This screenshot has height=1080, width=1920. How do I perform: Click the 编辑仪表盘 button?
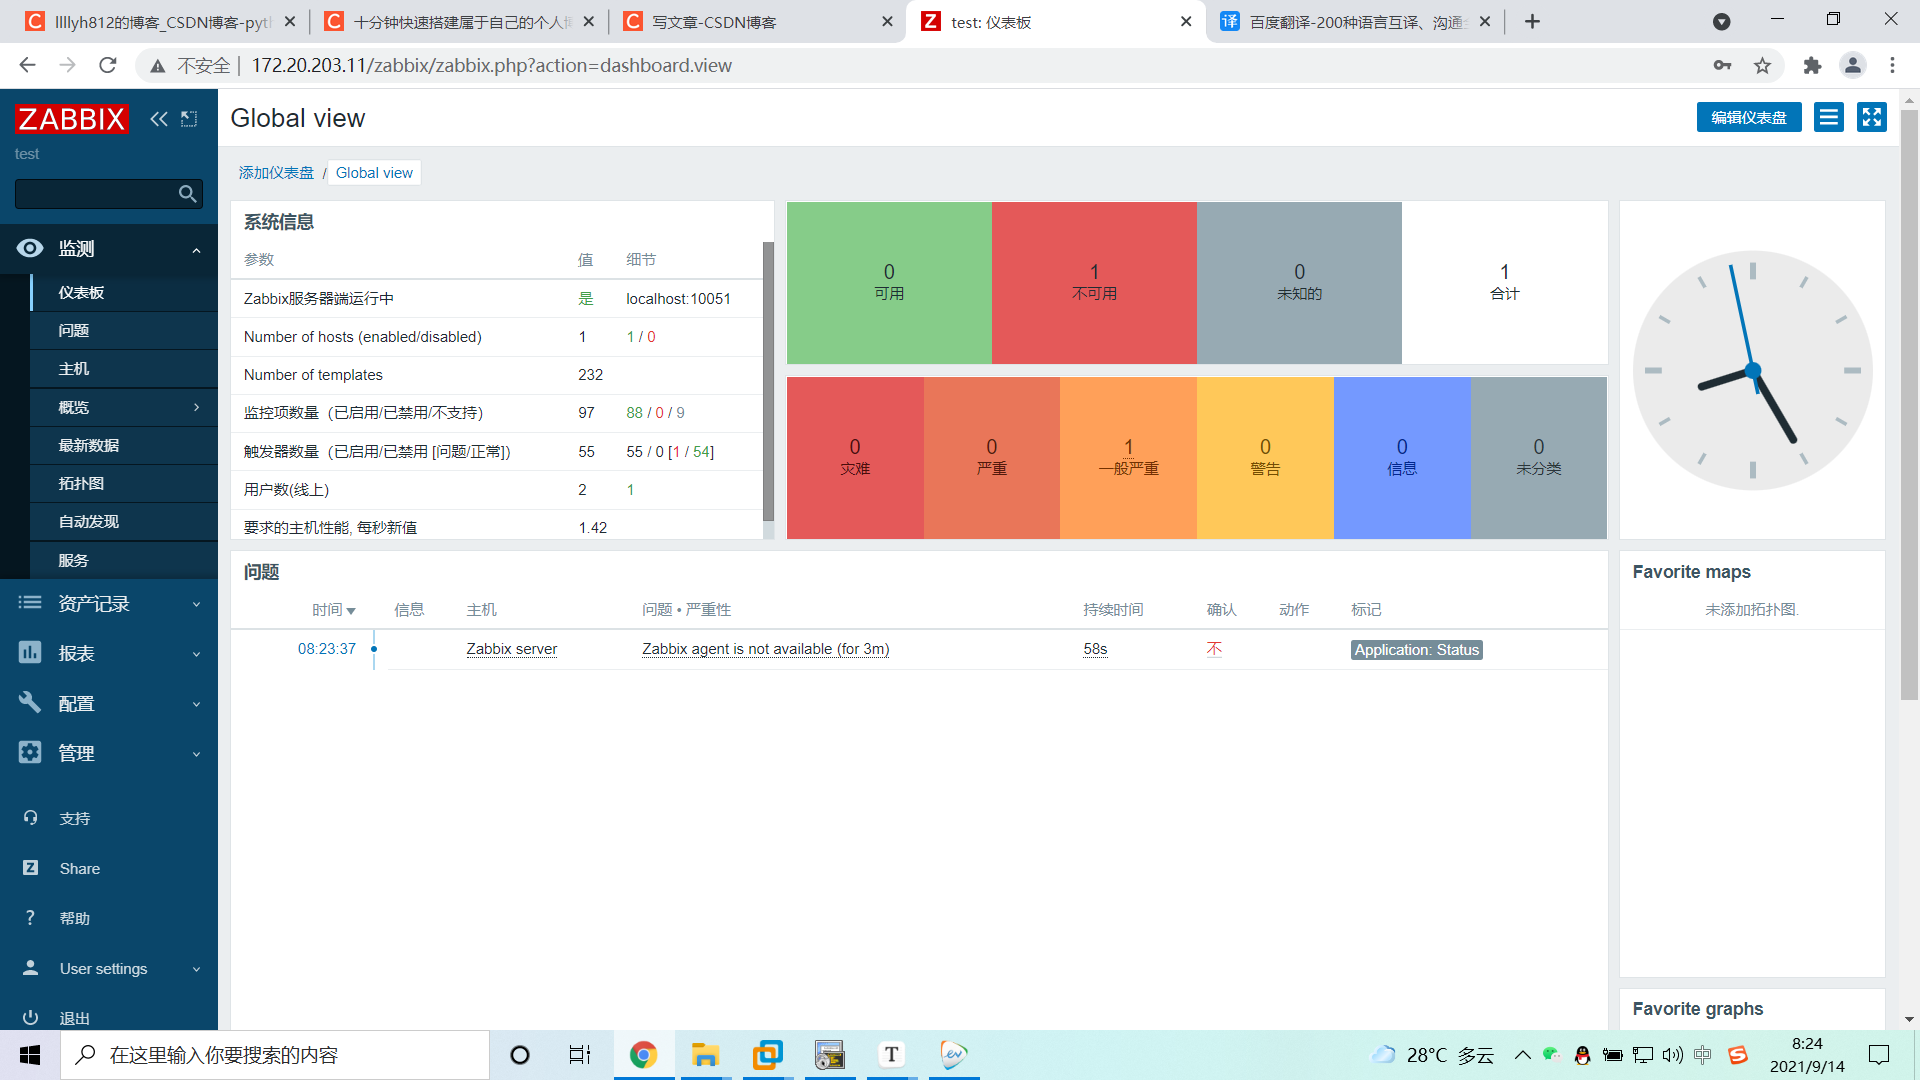click(x=1748, y=117)
